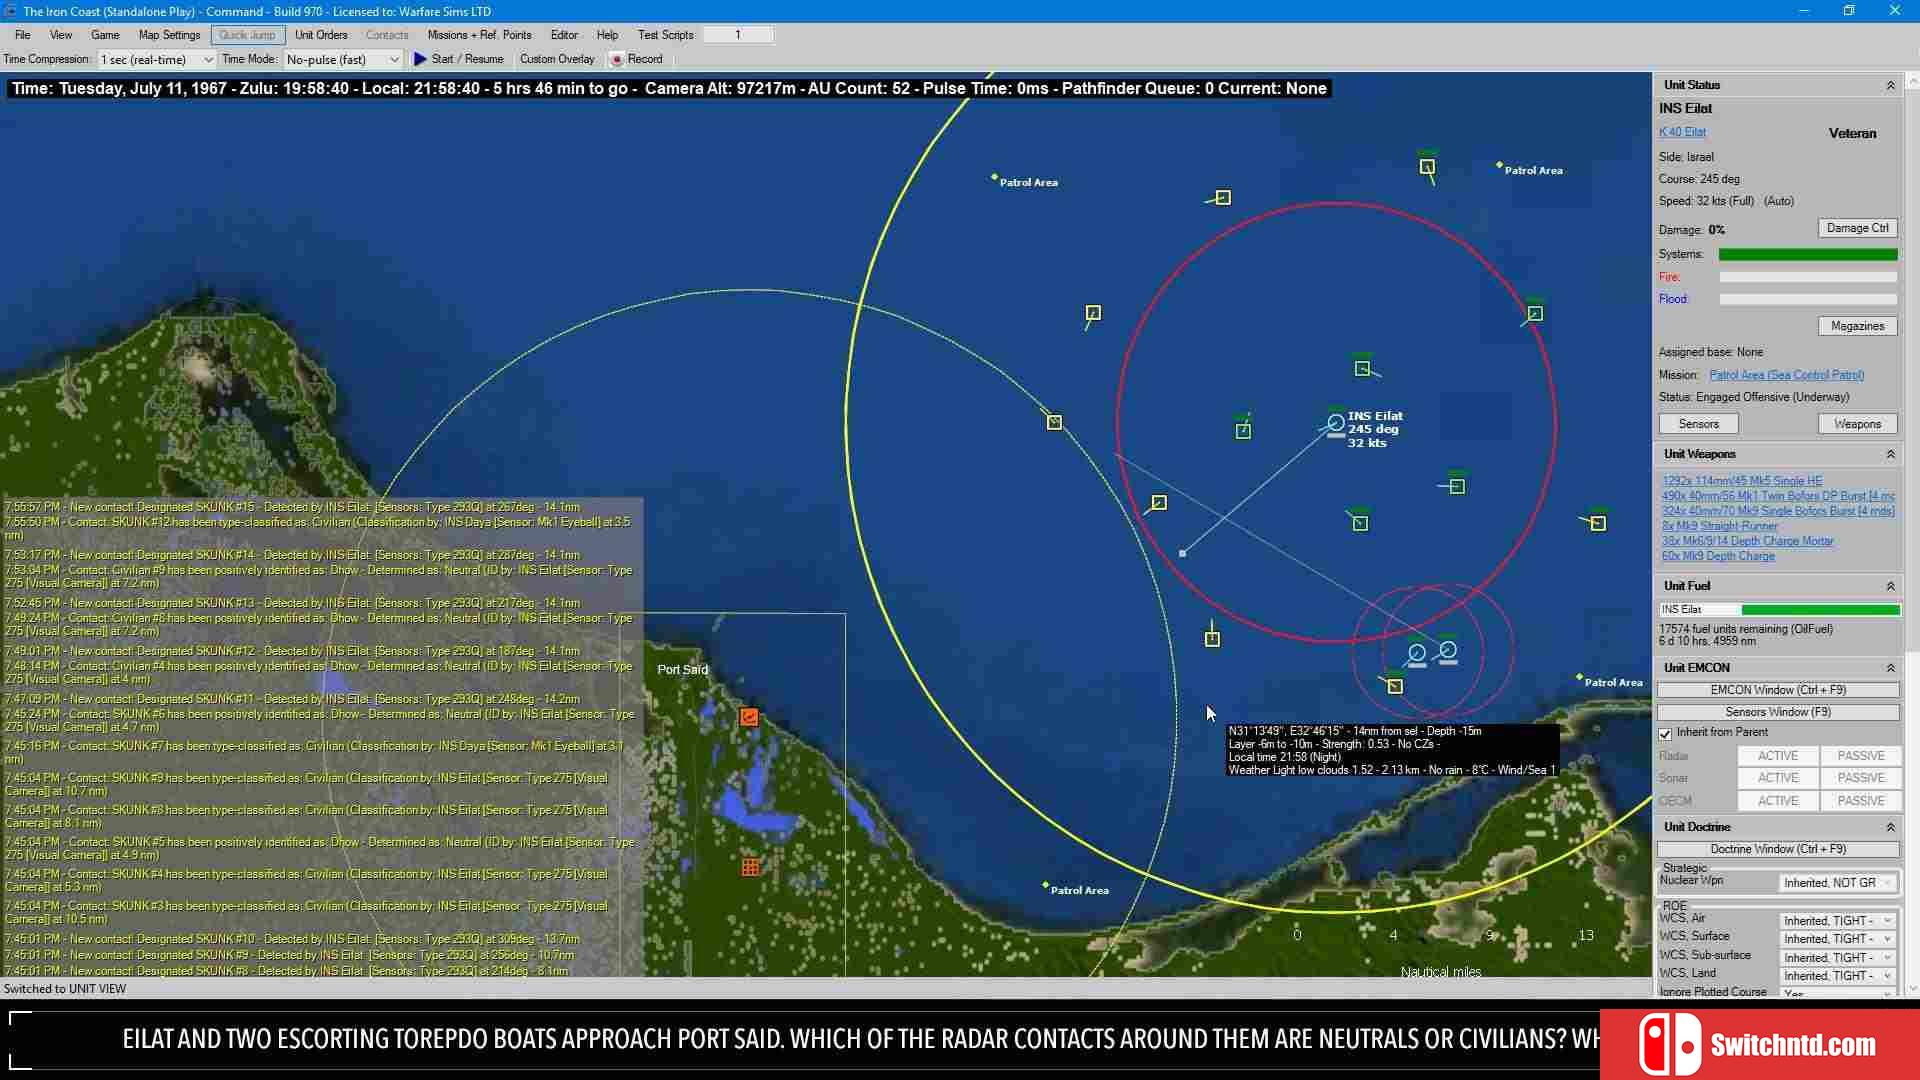This screenshot has width=1920, height=1080.
Task: Click the red Record icon
Action: coord(617,59)
